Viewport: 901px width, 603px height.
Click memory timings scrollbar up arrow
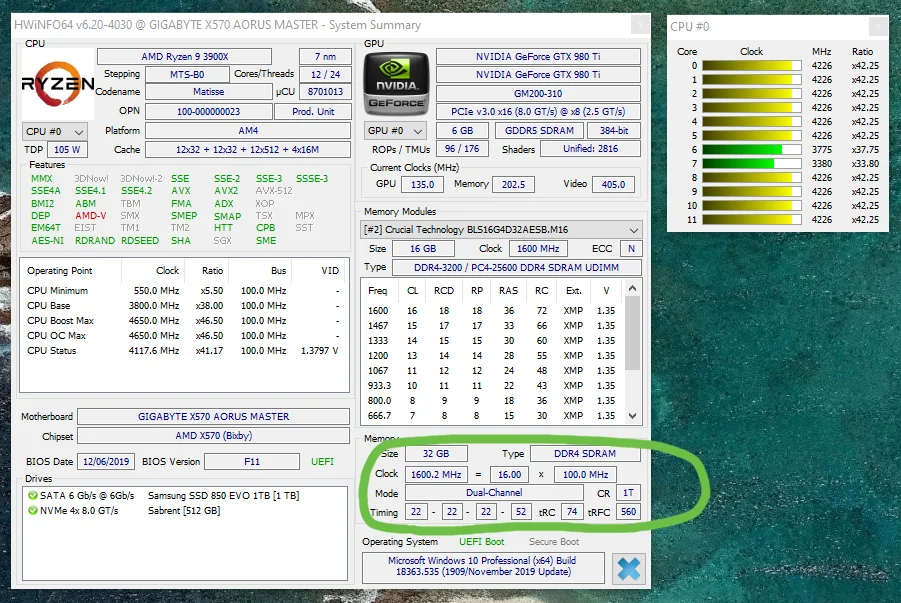pyautogui.click(x=633, y=289)
